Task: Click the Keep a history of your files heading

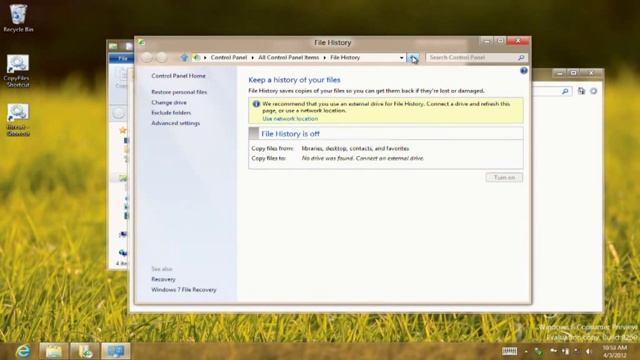Action: [294, 80]
